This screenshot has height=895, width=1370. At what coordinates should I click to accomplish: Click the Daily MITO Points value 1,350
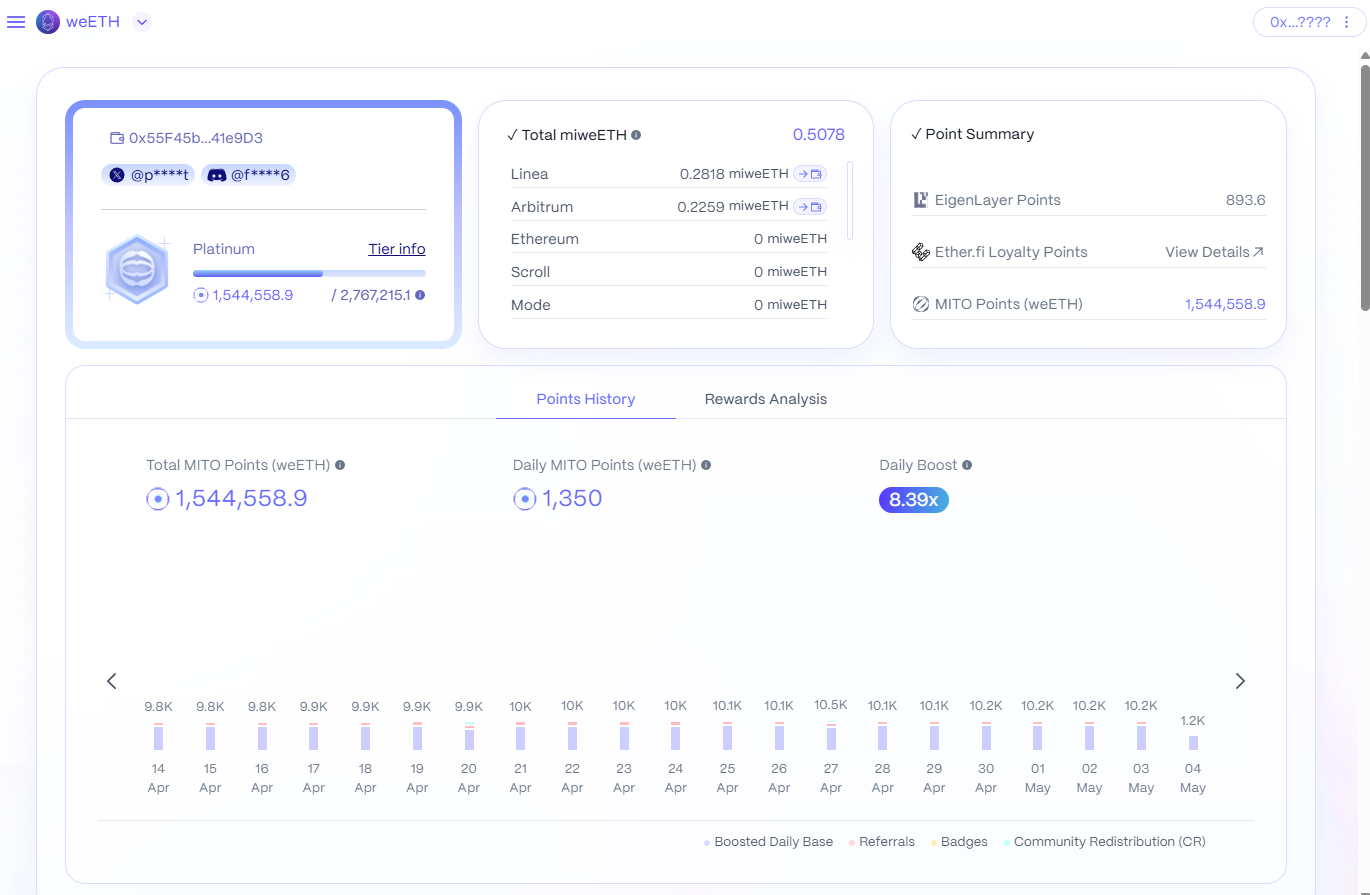pyautogui.click(x=572, y=499)
